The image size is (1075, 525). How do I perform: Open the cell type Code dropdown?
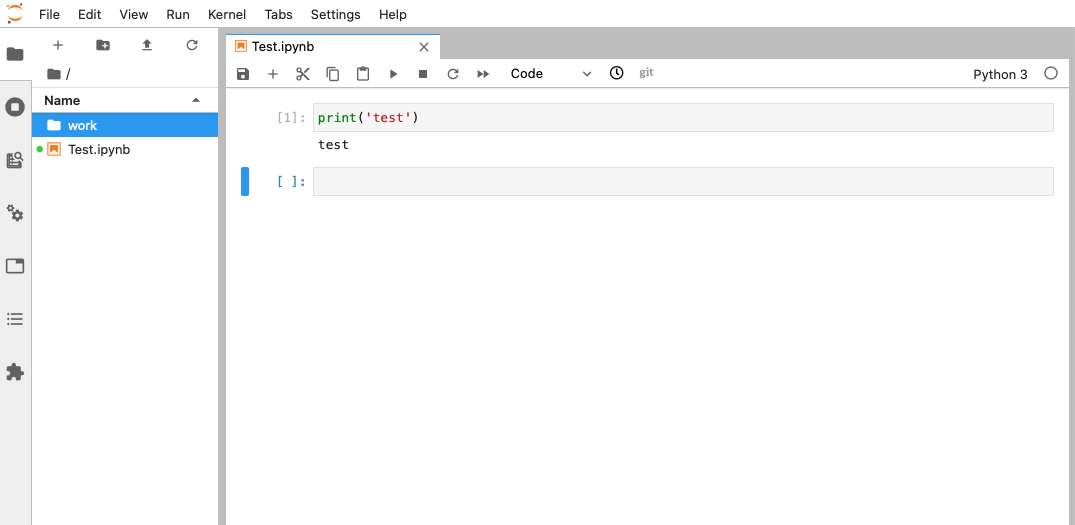point(550,74)
